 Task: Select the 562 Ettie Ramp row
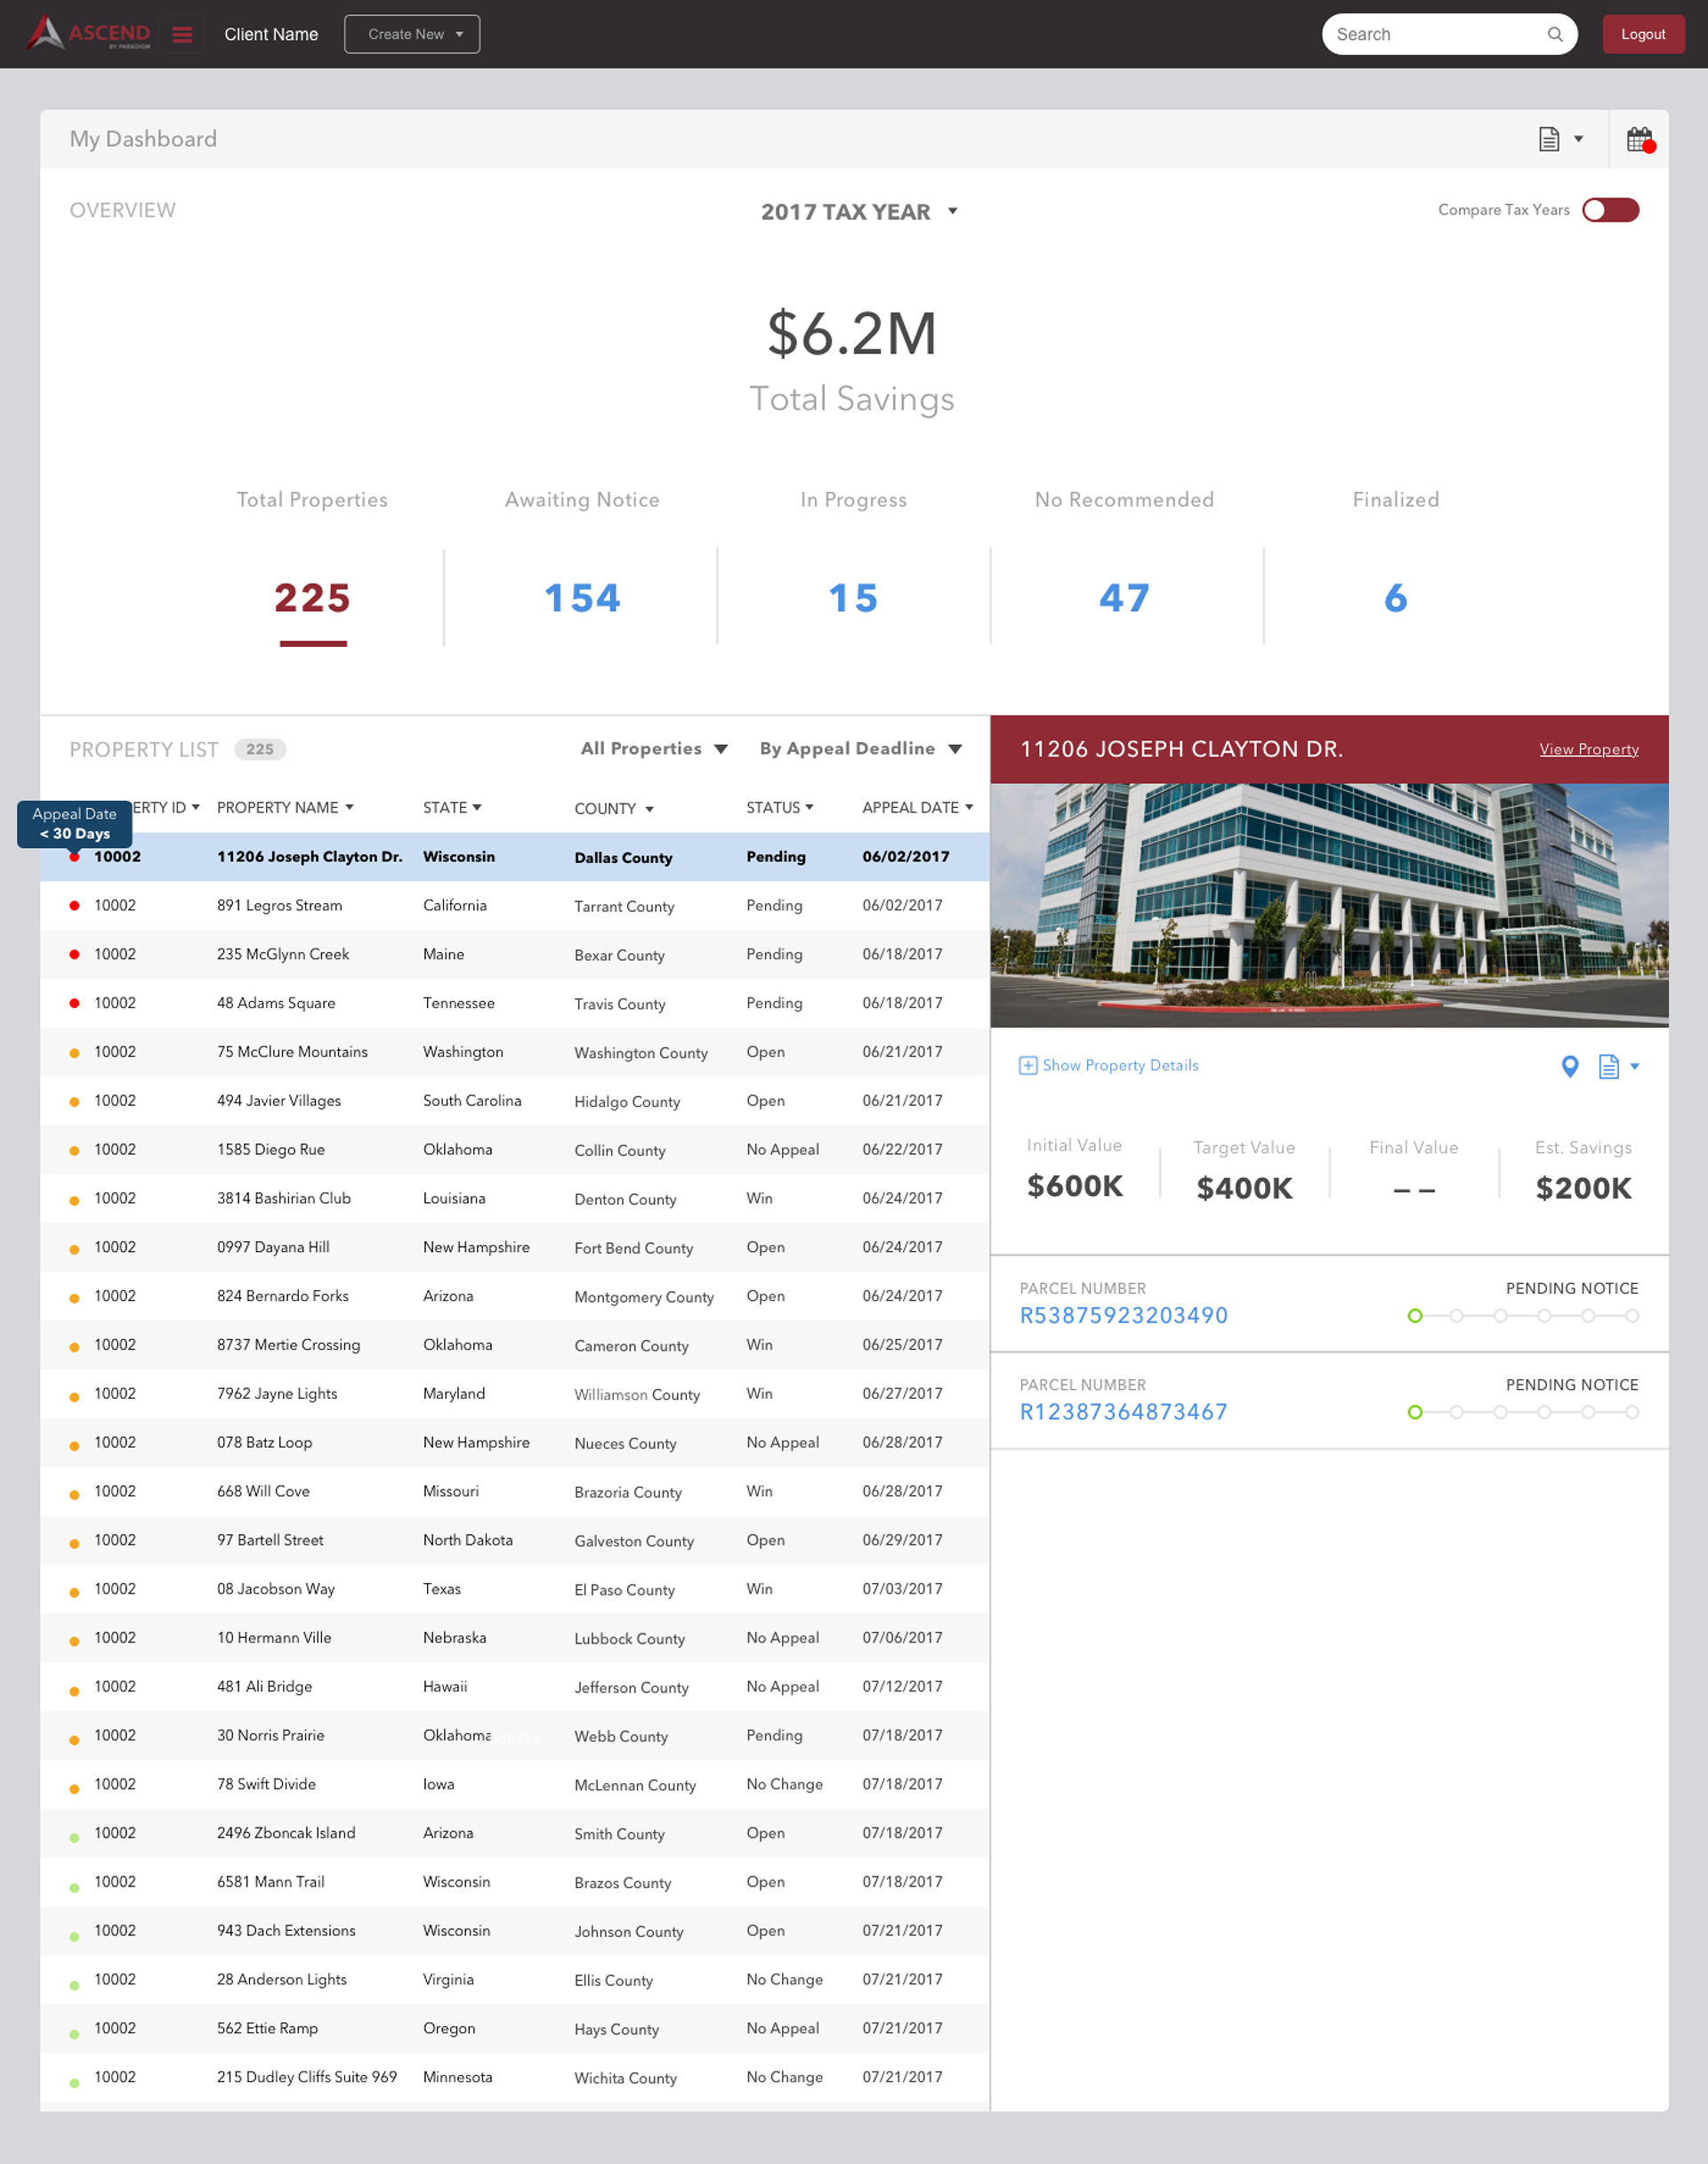pyautogui.click(x=514, y=2028)
